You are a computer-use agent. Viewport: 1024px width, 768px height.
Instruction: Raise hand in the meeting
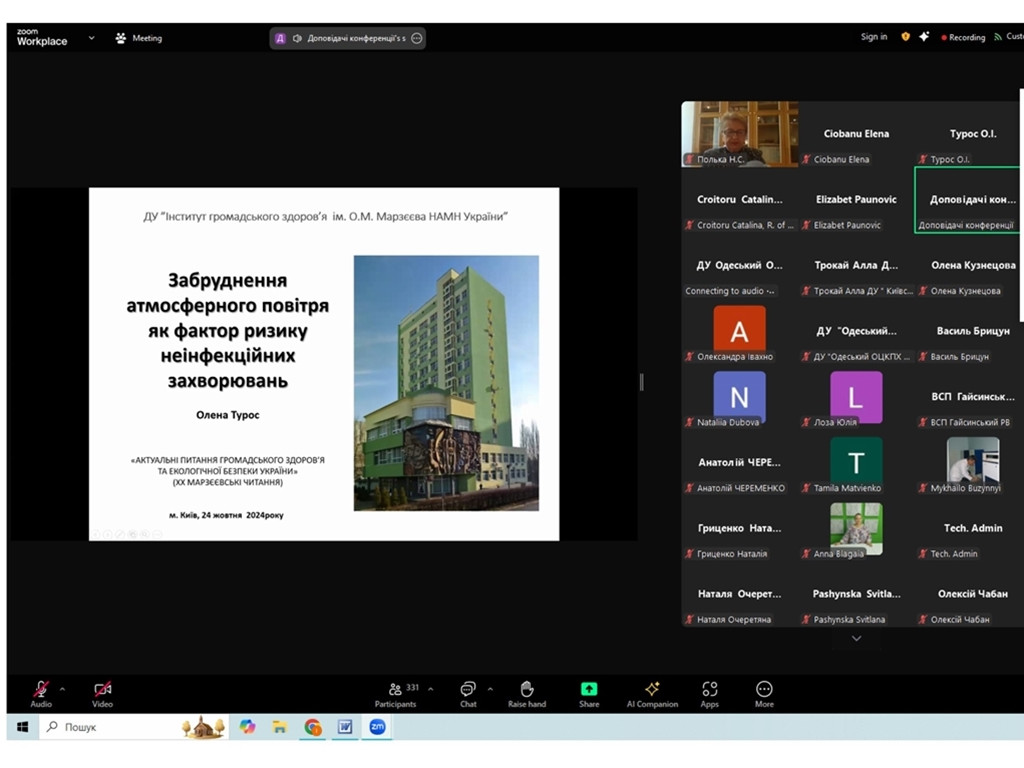pyautogui.click(x=527, y=694)
